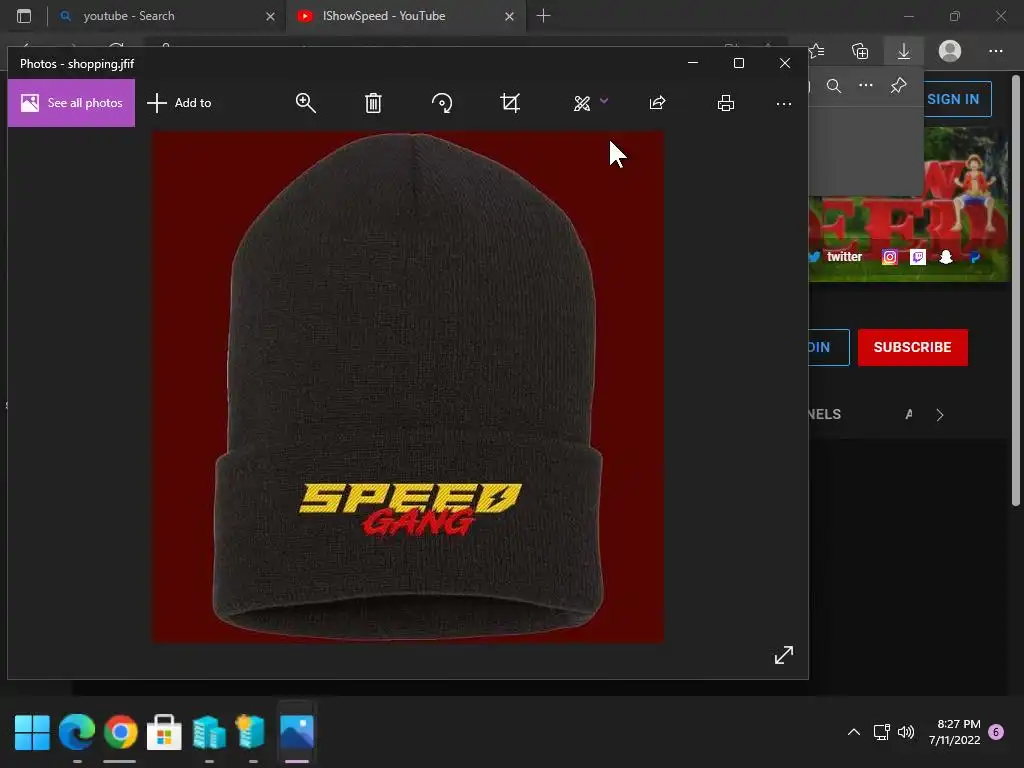
Task: Open Instagram link on channel banner
Action: (889, 257)
